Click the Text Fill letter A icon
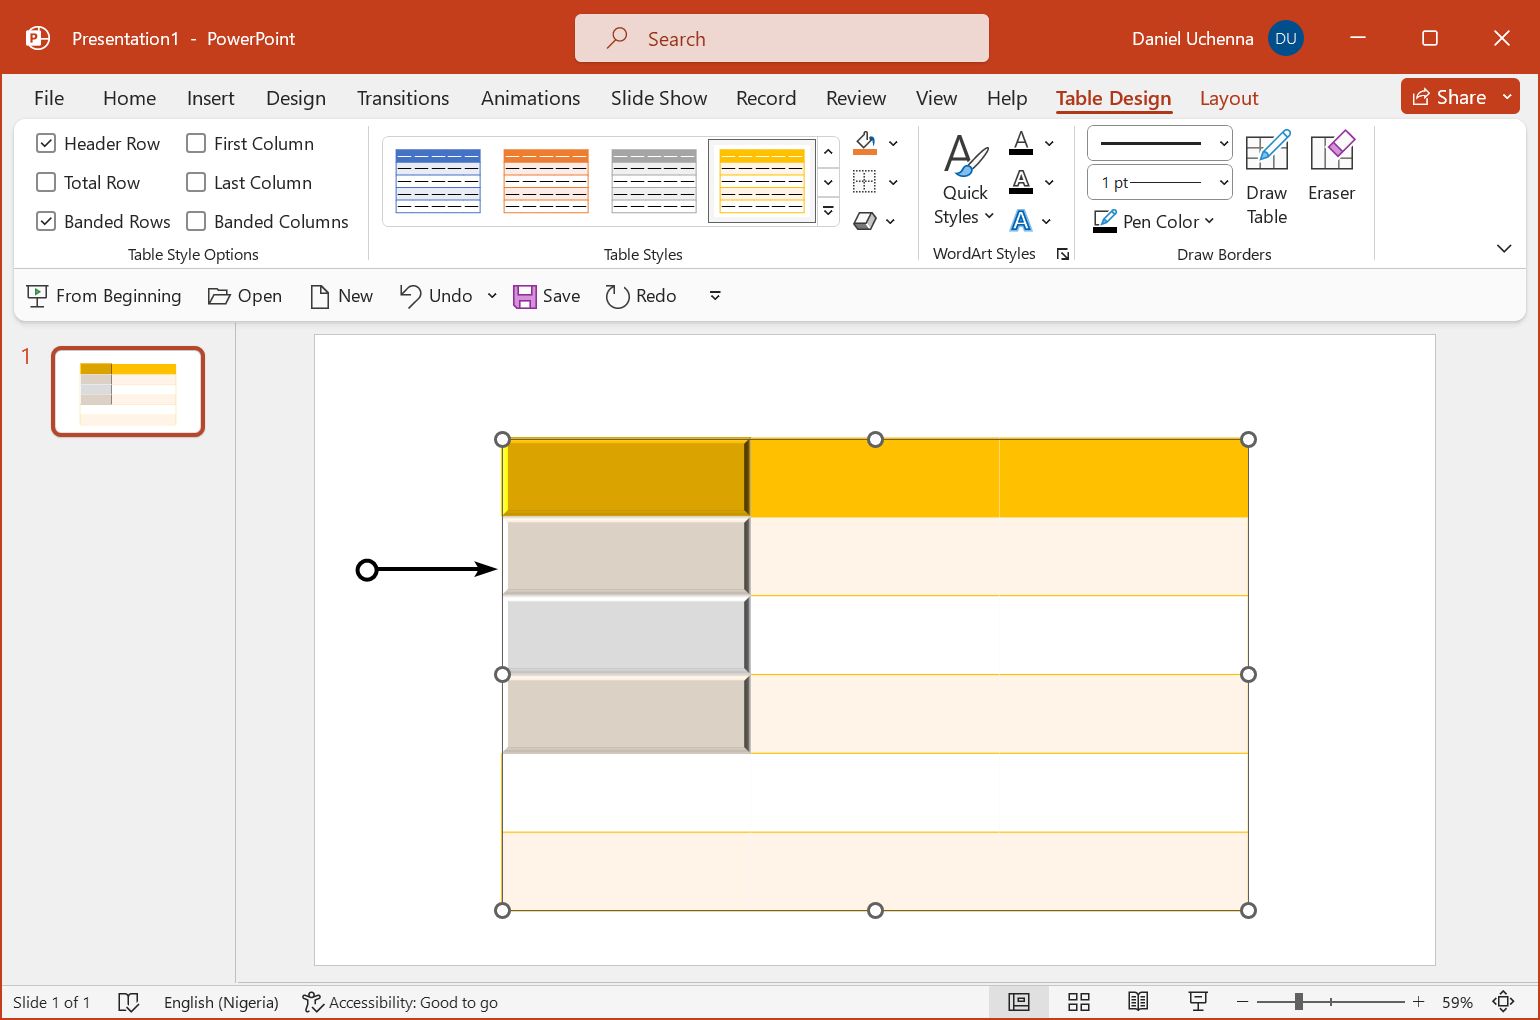 point(1021,143)
